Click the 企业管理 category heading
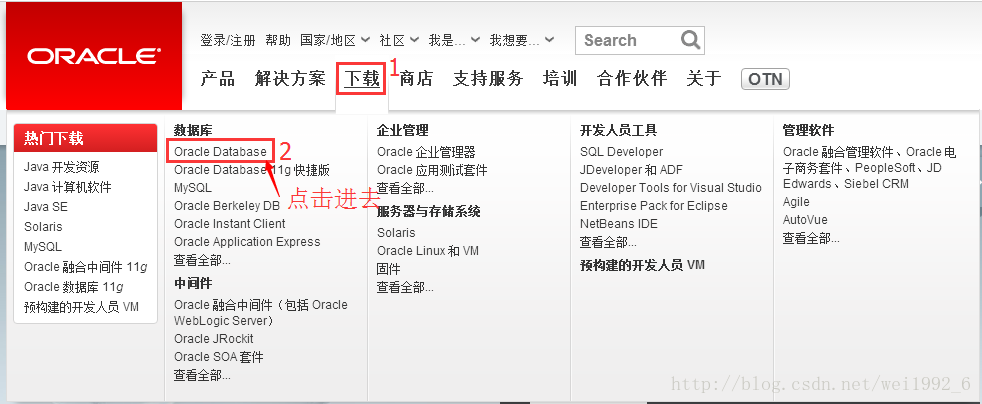Screen dimensions: 982x404 [403, 130]
